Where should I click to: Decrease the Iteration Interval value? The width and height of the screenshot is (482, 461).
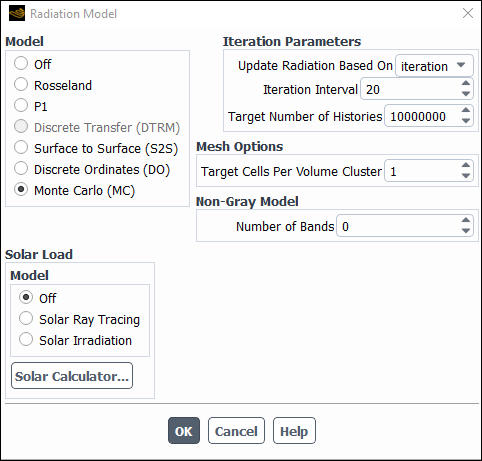[x=466, y=94]
